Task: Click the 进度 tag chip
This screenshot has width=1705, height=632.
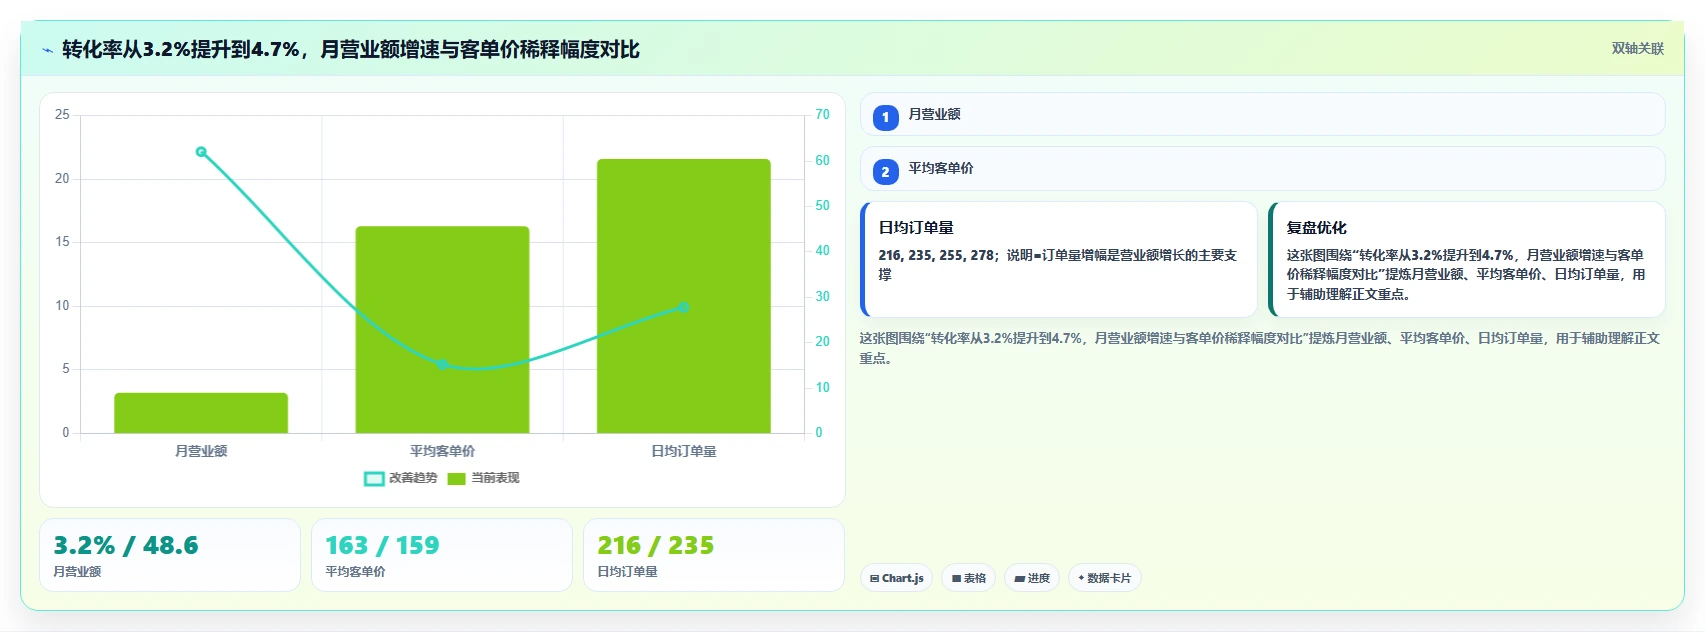Action: tap(1031, 578)
